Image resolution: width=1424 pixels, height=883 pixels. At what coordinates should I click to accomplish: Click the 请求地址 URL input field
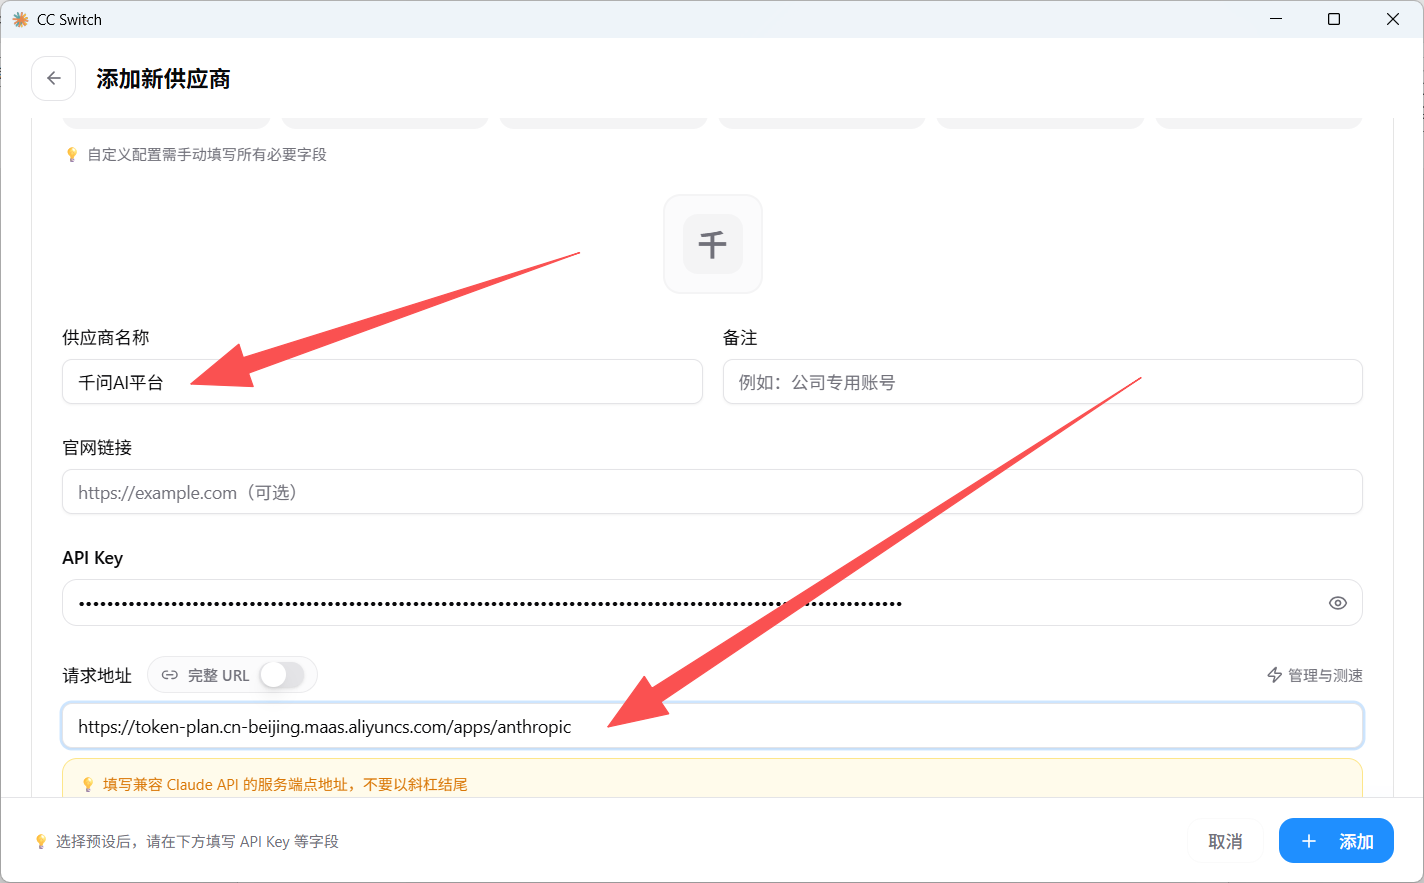pos(712,726)
